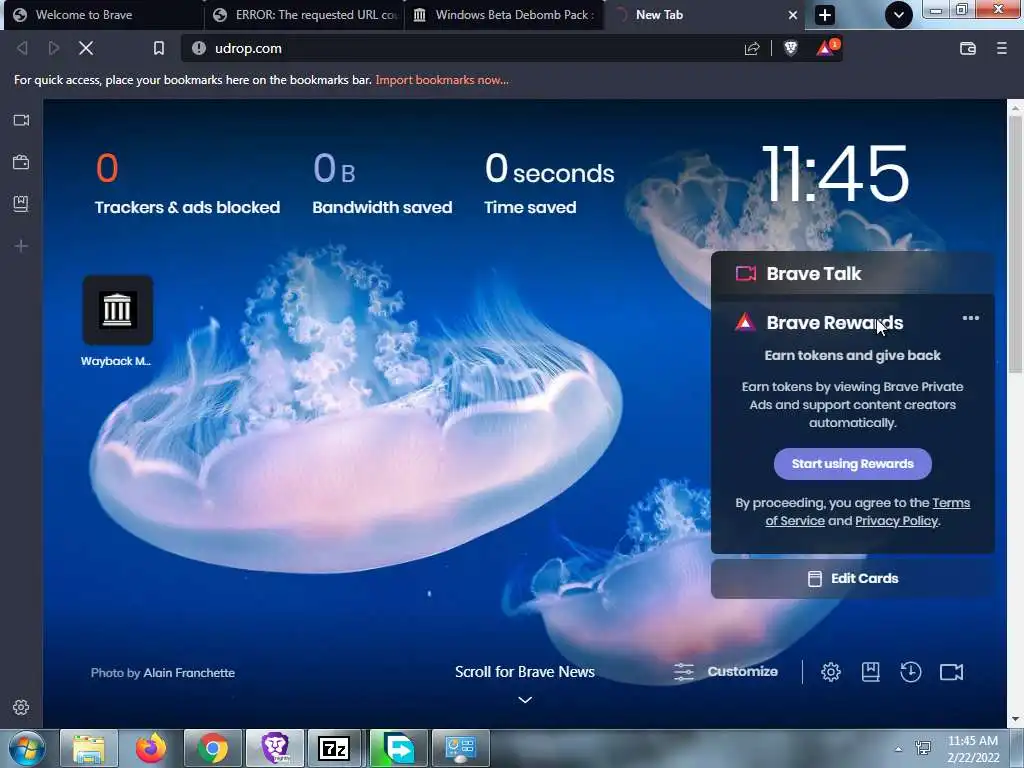Open the Windows Start menu
The width and height of the screenshot is (1024, 768).
coord(25,748)
